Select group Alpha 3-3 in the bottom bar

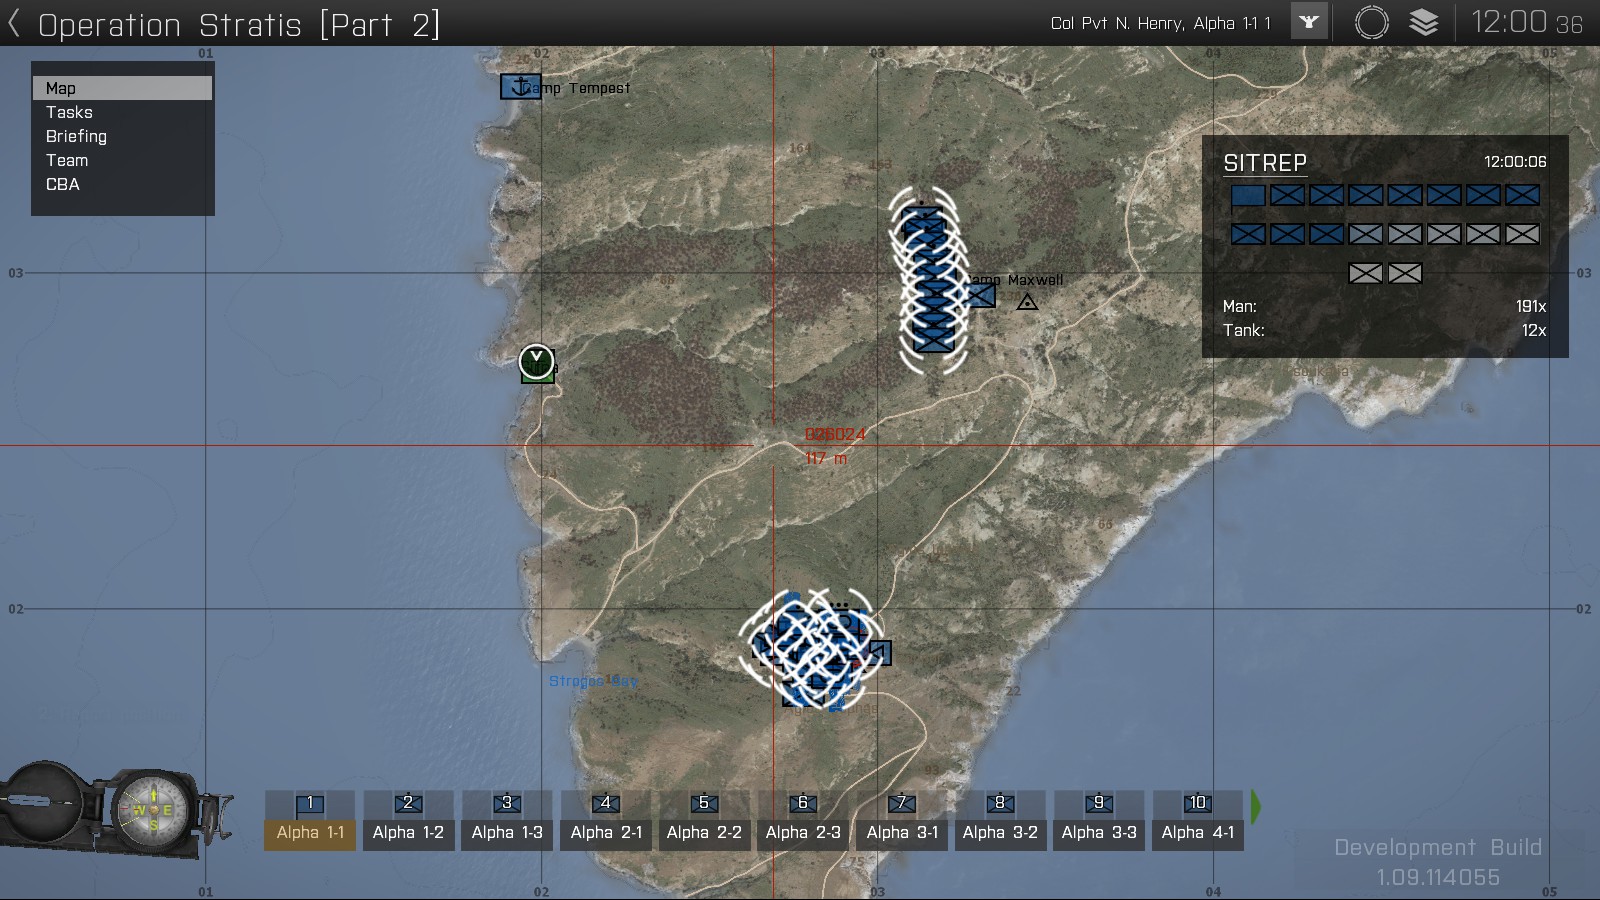tap(1099, 821)
